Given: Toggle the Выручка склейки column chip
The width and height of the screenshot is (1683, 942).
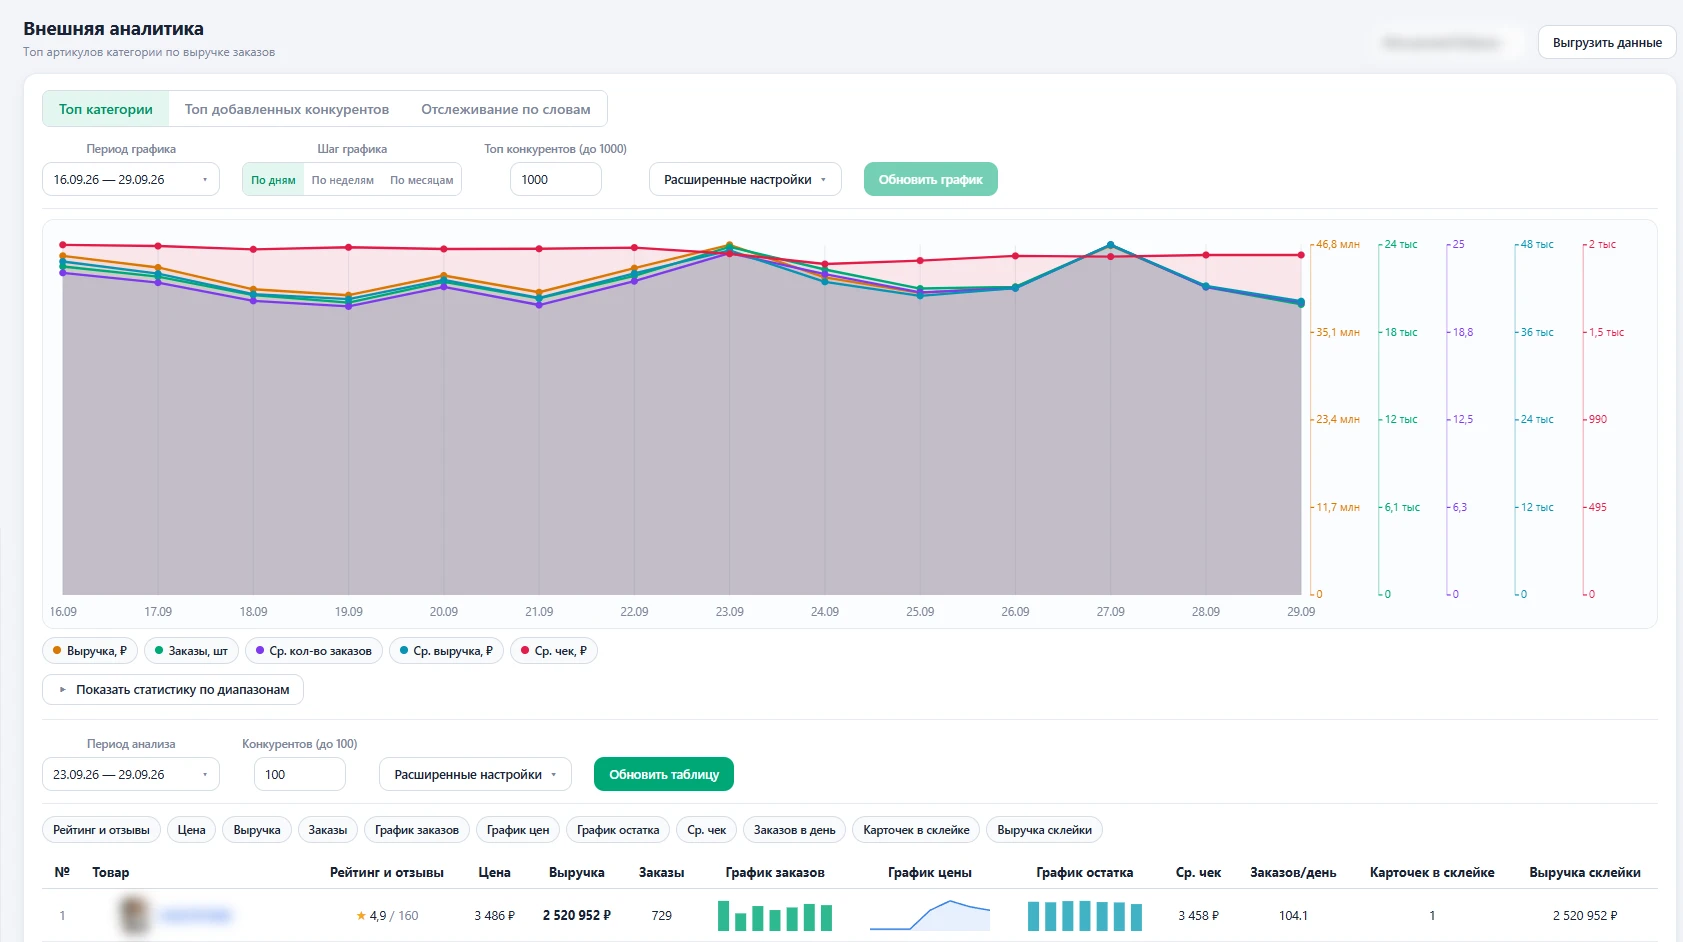Looking at the screenshot, I should (1044, 830).
